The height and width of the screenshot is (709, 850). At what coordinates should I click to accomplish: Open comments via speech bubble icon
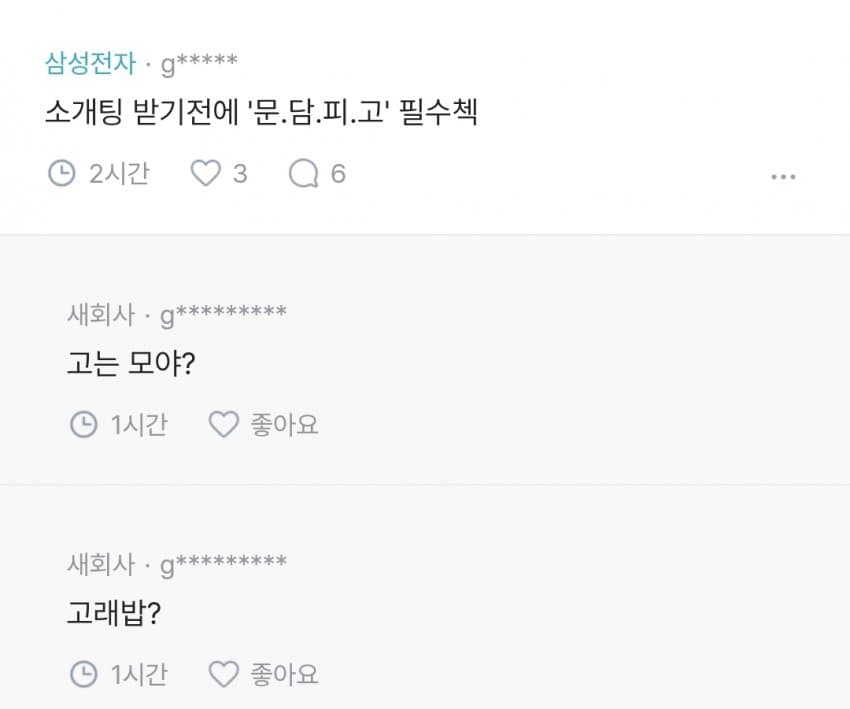(x=304, y=173)
